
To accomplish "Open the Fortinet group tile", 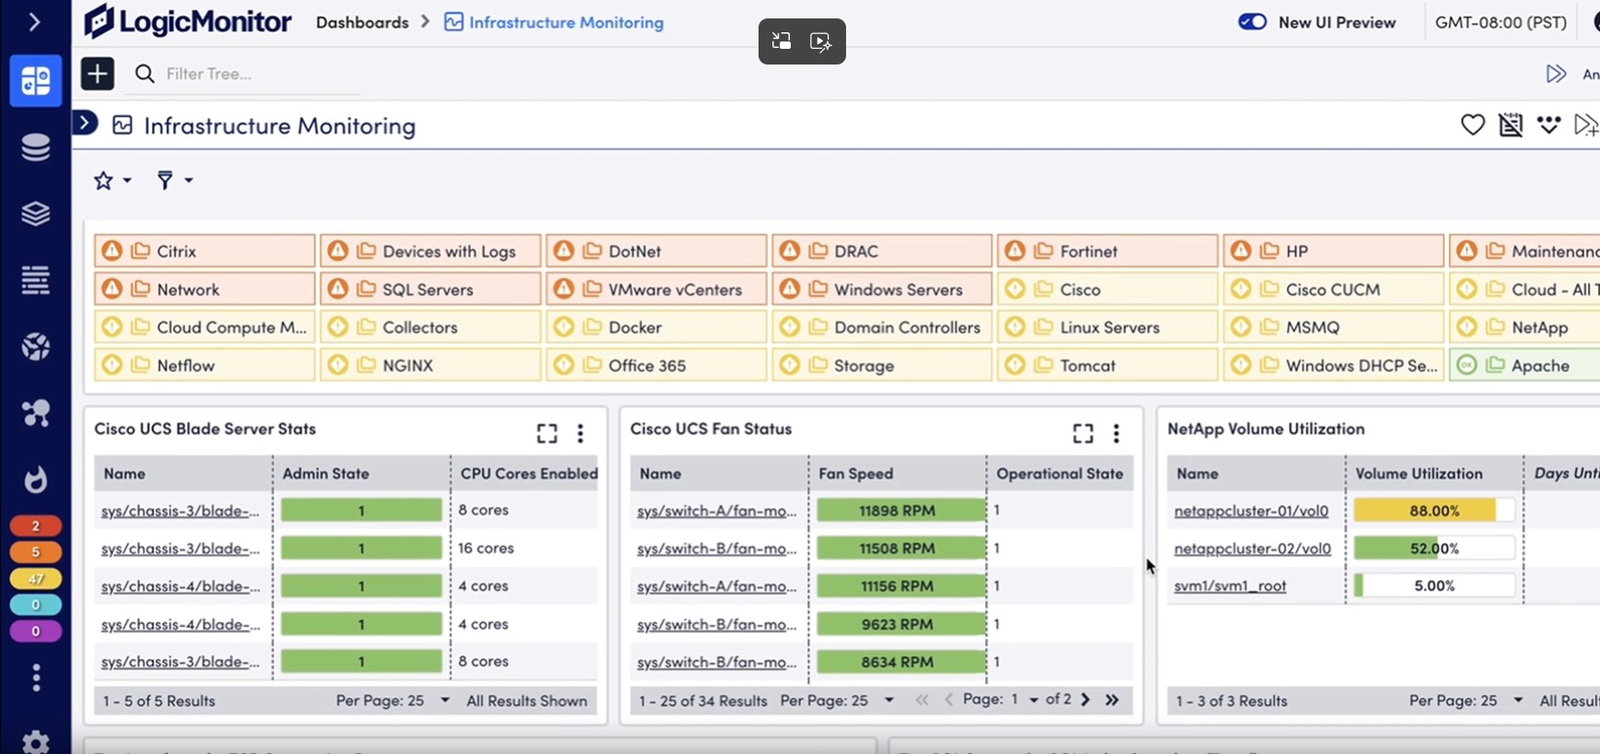I will tap(1108, 251).
